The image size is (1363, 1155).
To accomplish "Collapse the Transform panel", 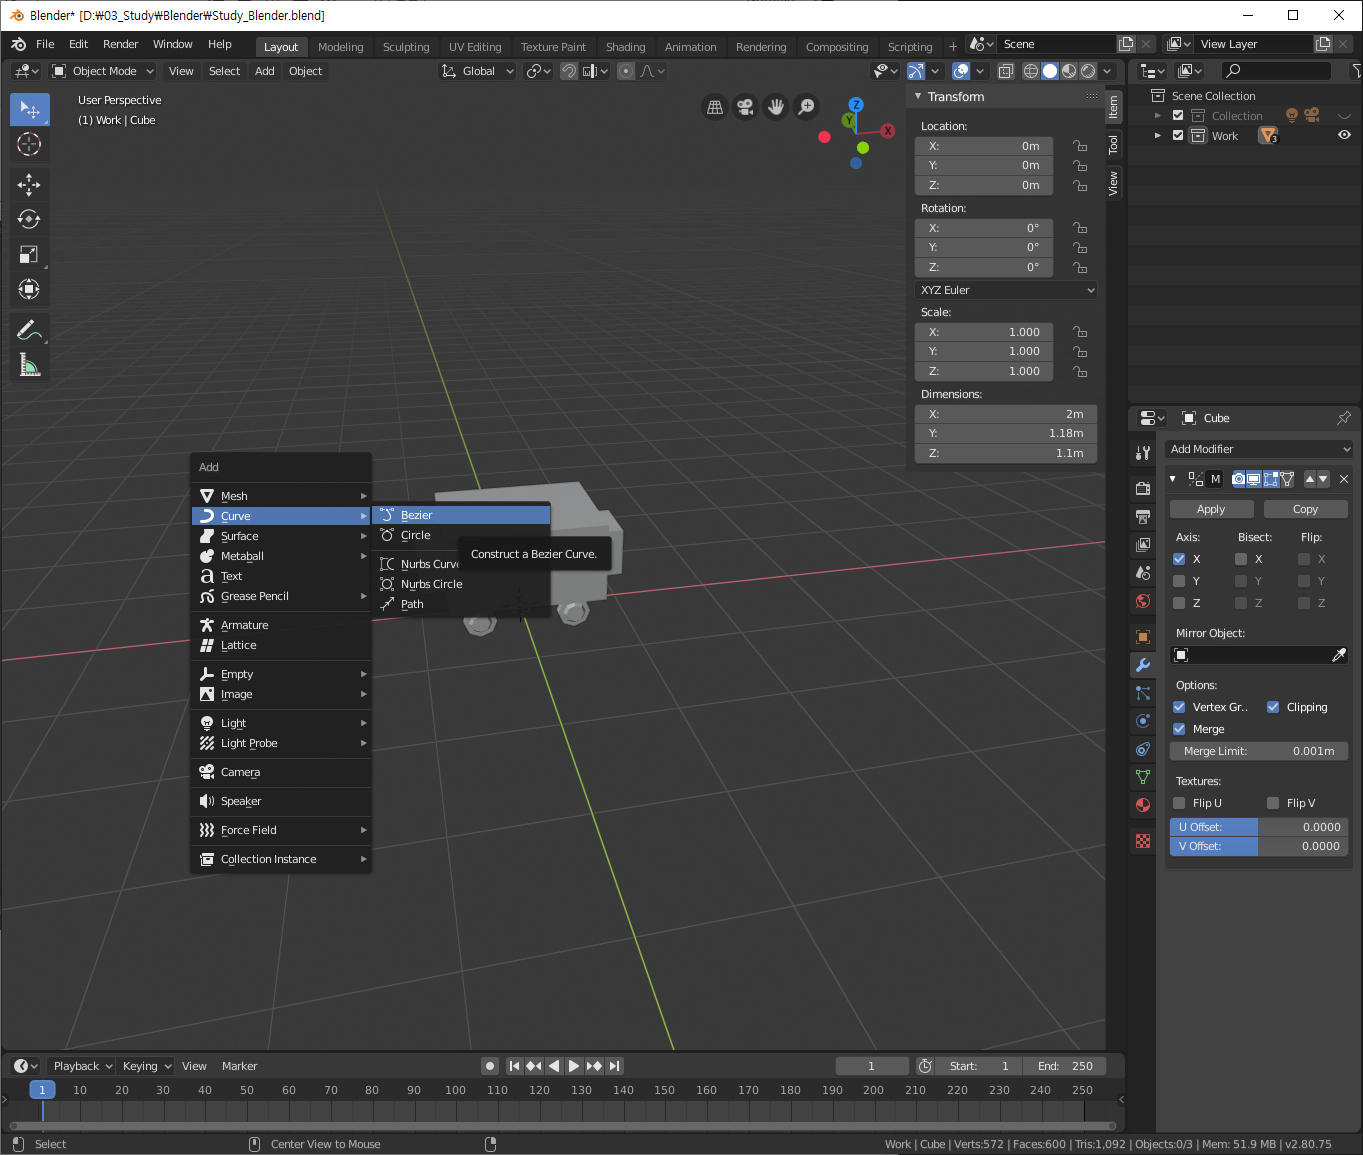I will [x=918, y=97].
